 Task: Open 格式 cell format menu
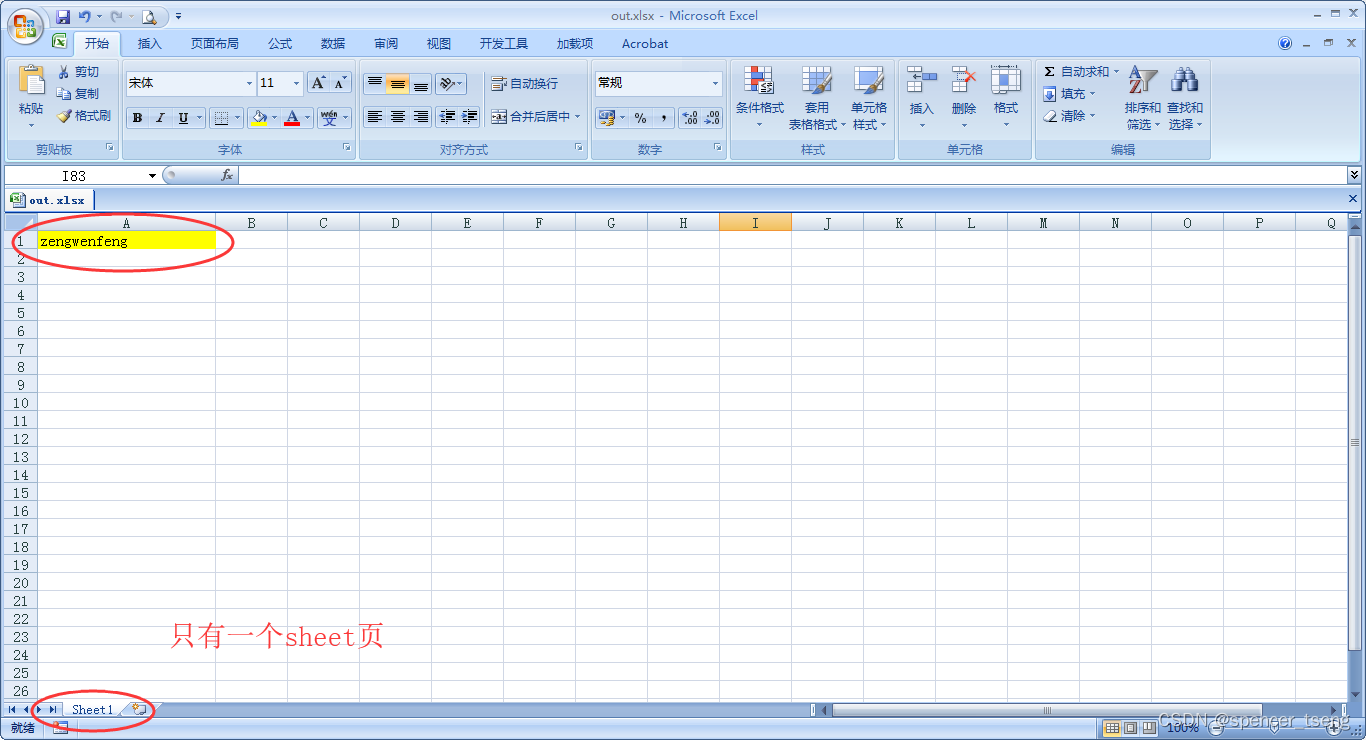point(1006,98)
